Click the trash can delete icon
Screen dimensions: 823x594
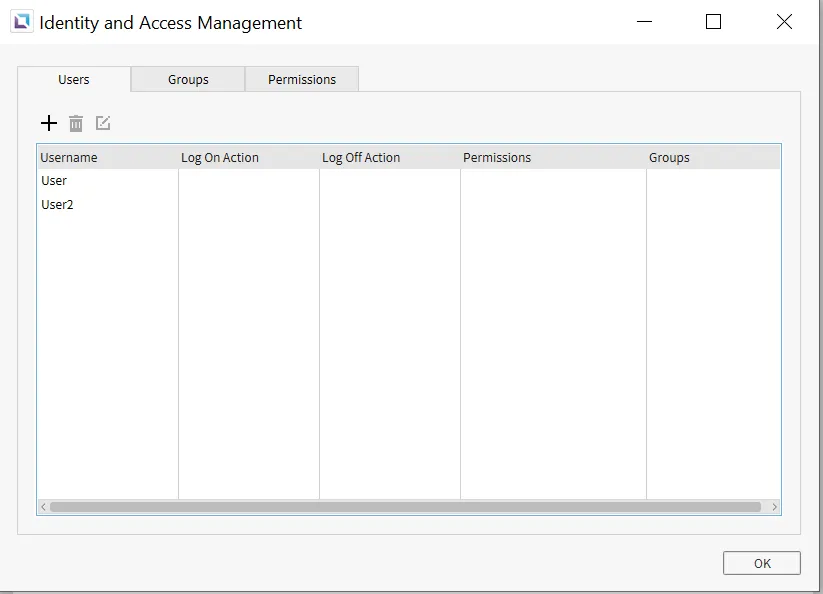point(76,123)
